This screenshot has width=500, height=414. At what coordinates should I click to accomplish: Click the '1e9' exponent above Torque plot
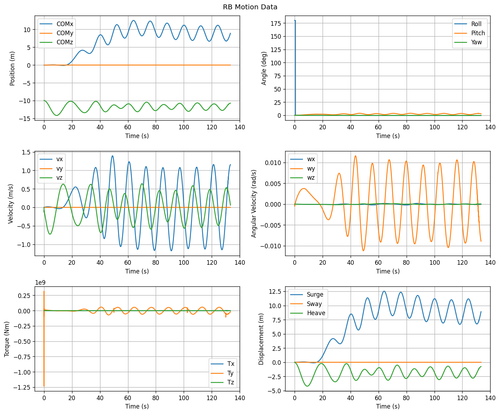coord(40,283)
